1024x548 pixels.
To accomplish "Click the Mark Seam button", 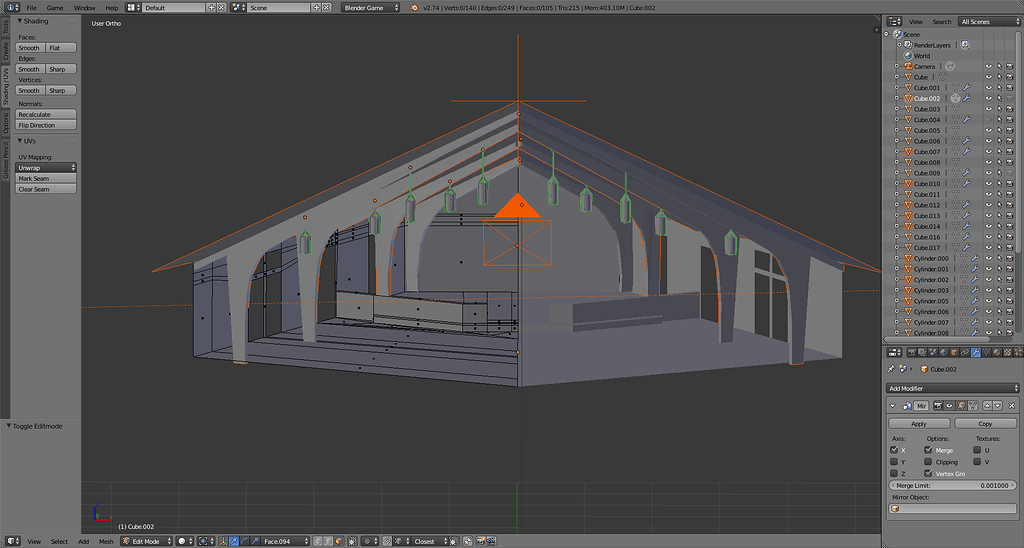I will coord(46,178).
